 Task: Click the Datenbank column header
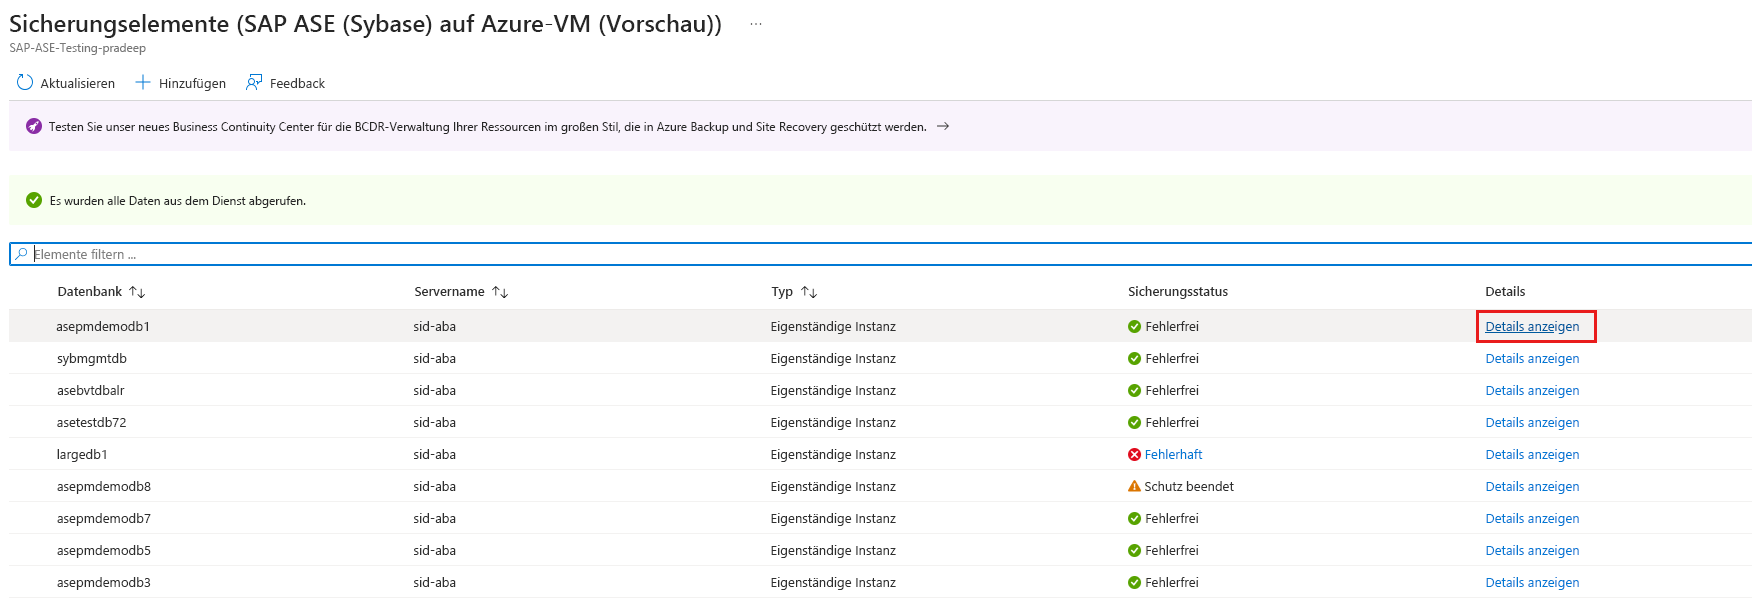[90, 292]
